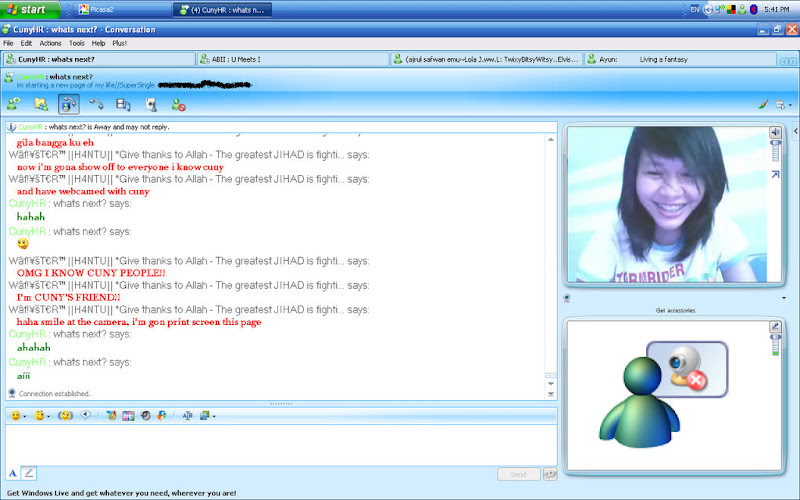Open the Plus! menu
The image size is (800, 500).
click(x=119, y=43)
